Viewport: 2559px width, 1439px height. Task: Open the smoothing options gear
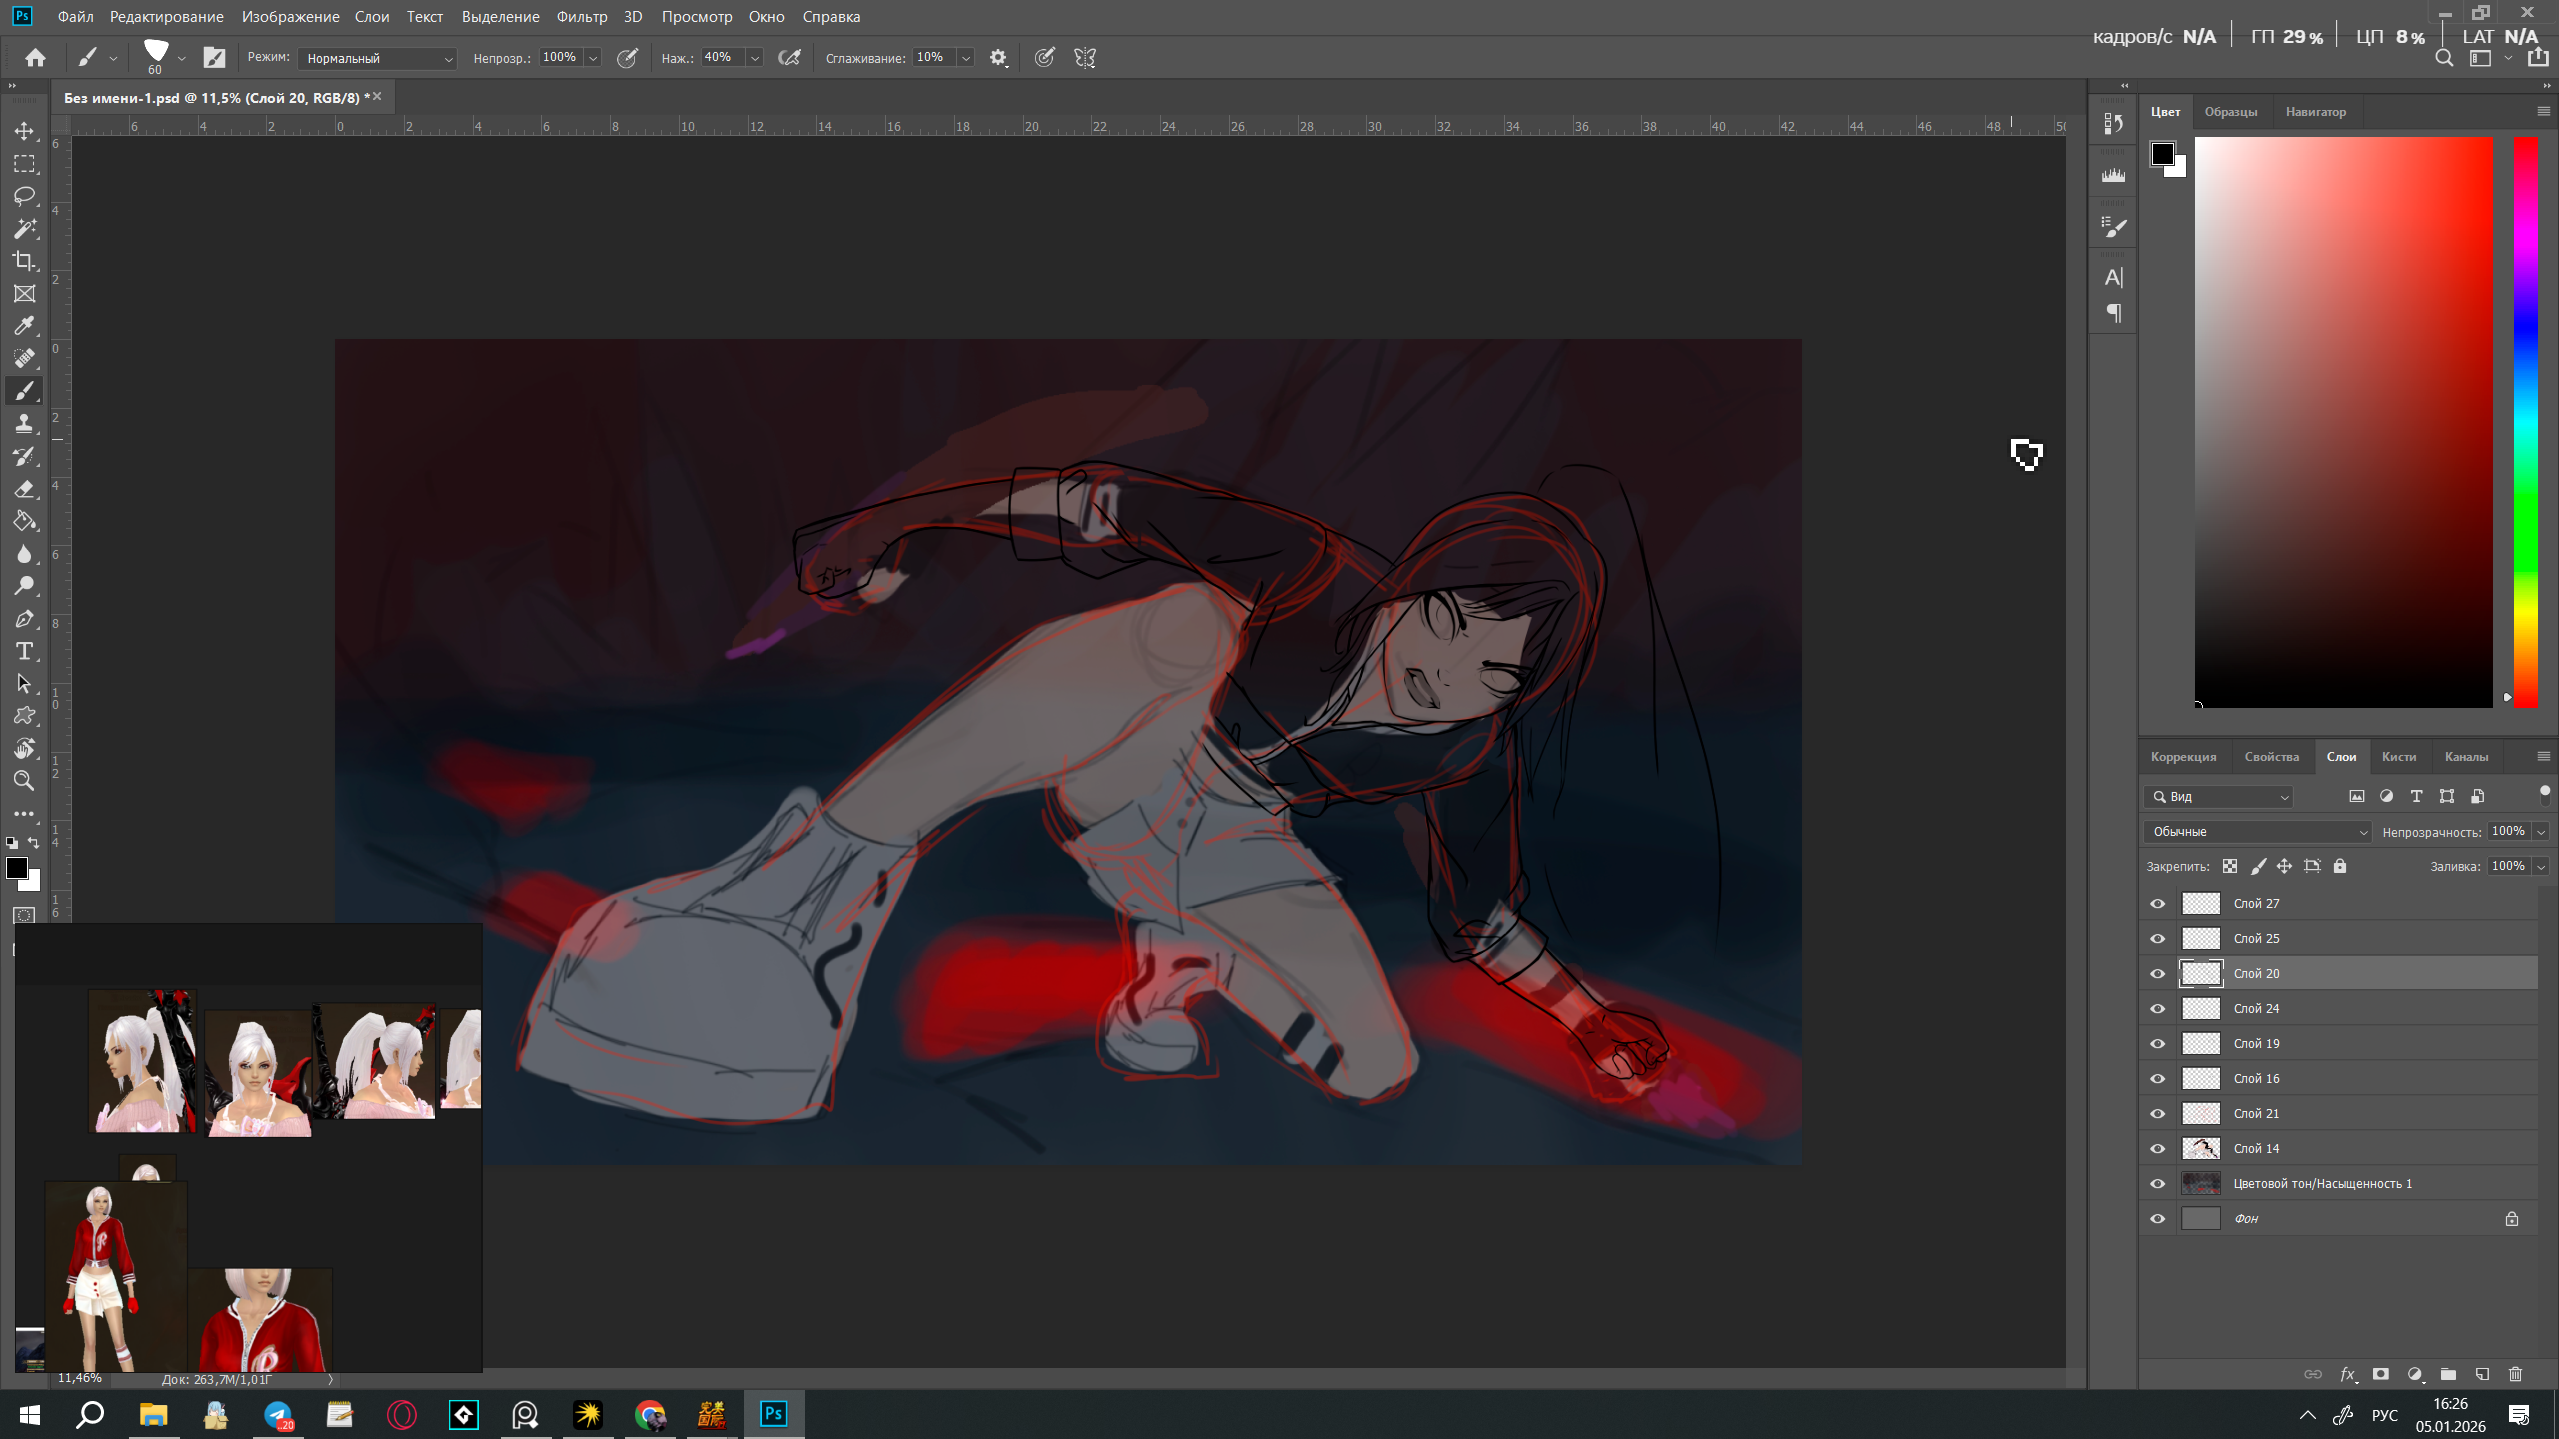[998, 58]
